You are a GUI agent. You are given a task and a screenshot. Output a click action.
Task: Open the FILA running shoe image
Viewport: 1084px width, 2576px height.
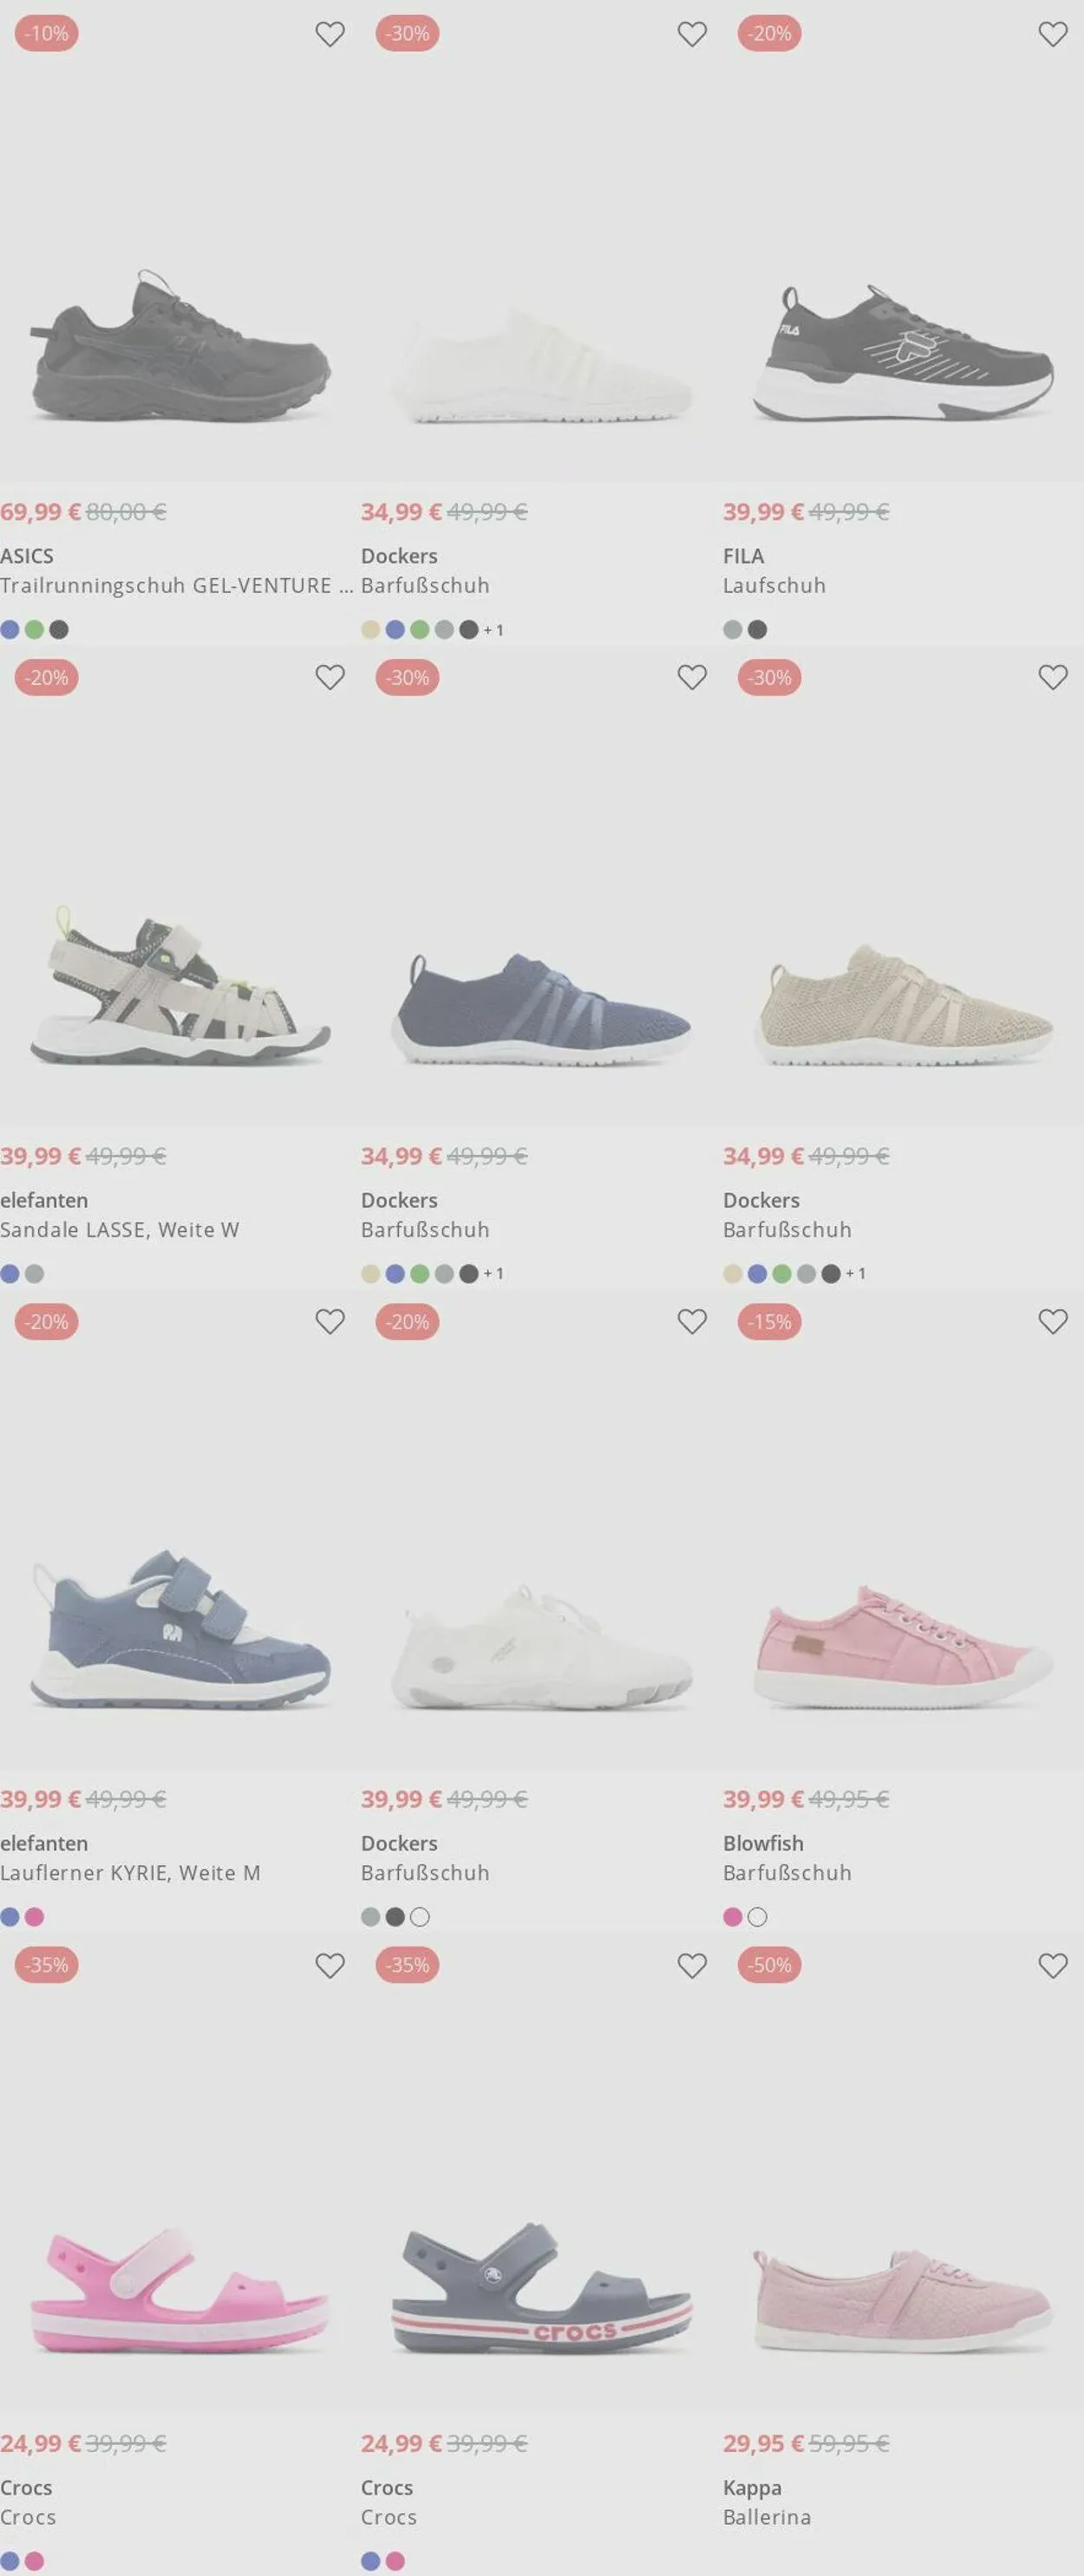tap(903, 352)
